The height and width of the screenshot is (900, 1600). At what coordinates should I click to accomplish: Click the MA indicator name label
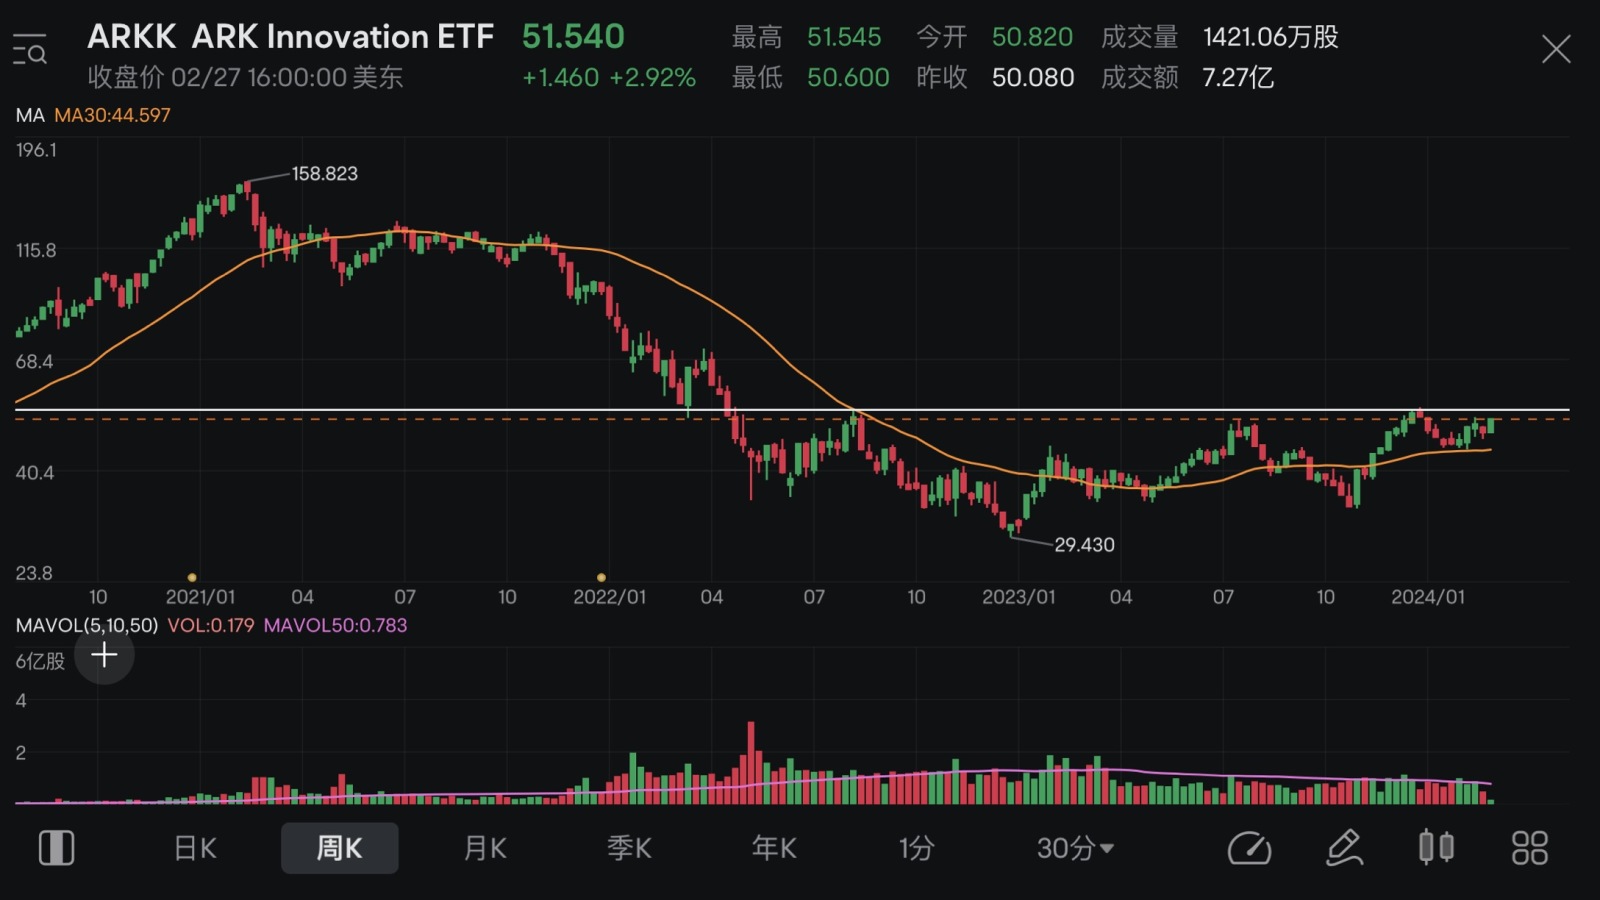30,115
